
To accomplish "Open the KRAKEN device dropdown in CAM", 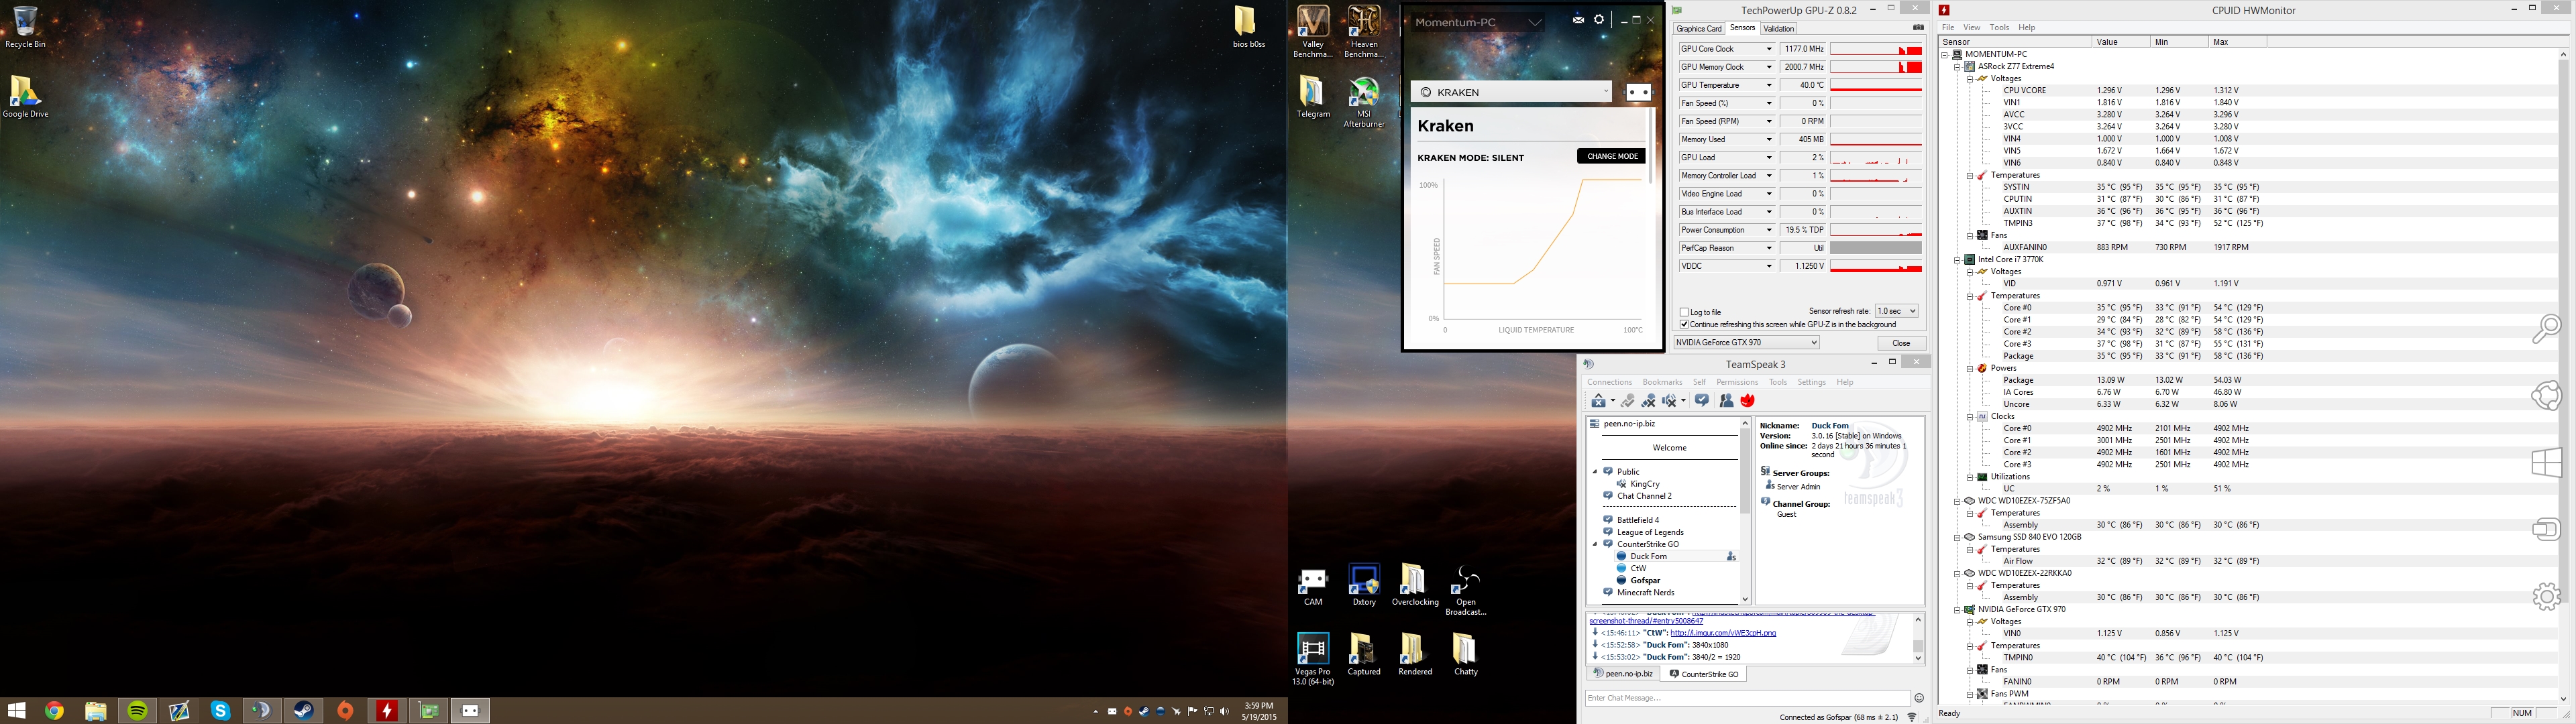I will 1511,92.
